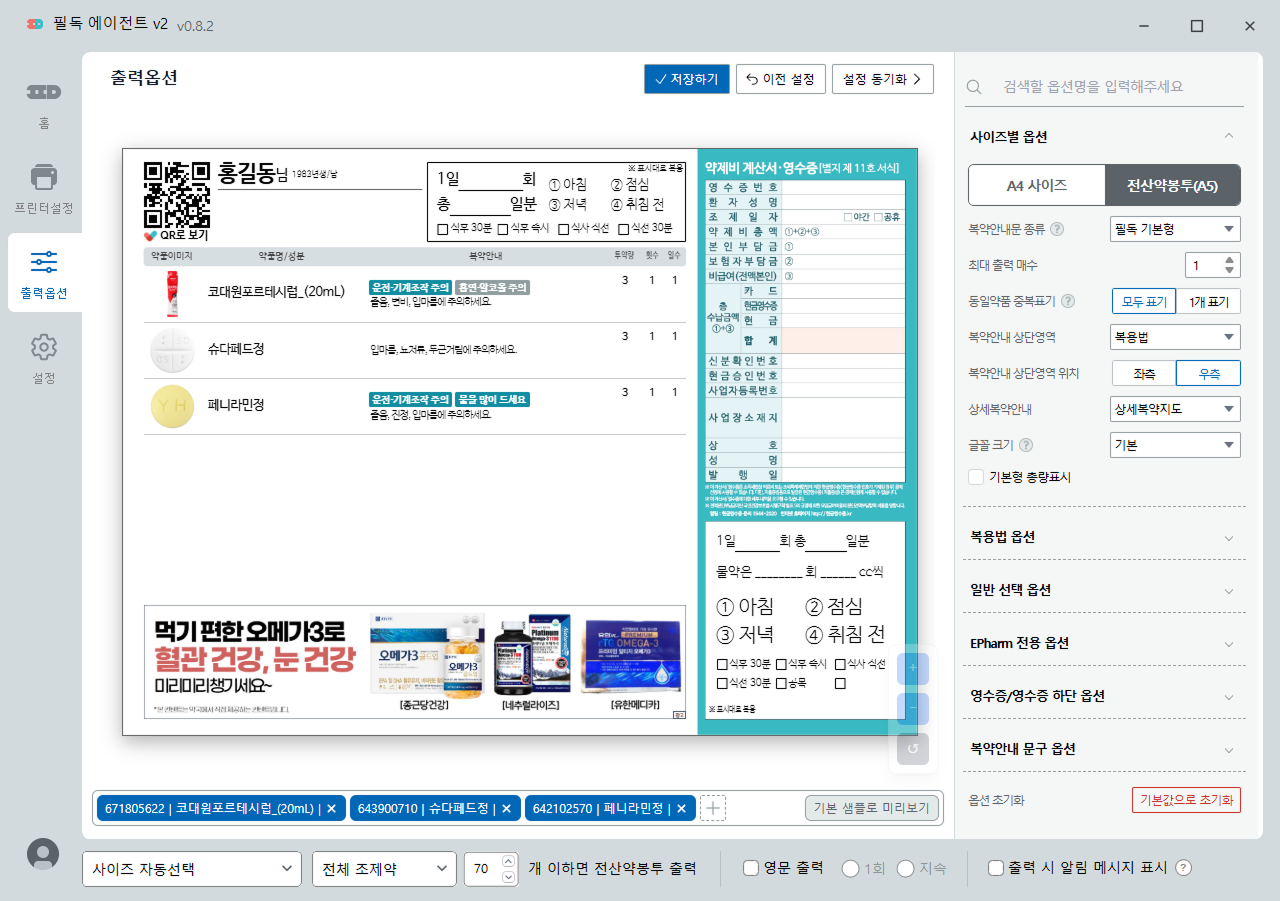The width and height of the screenshot is (1280, 901).
Task: Enable 출력 시 알림 메시지 표시
Action: point(994,869)
